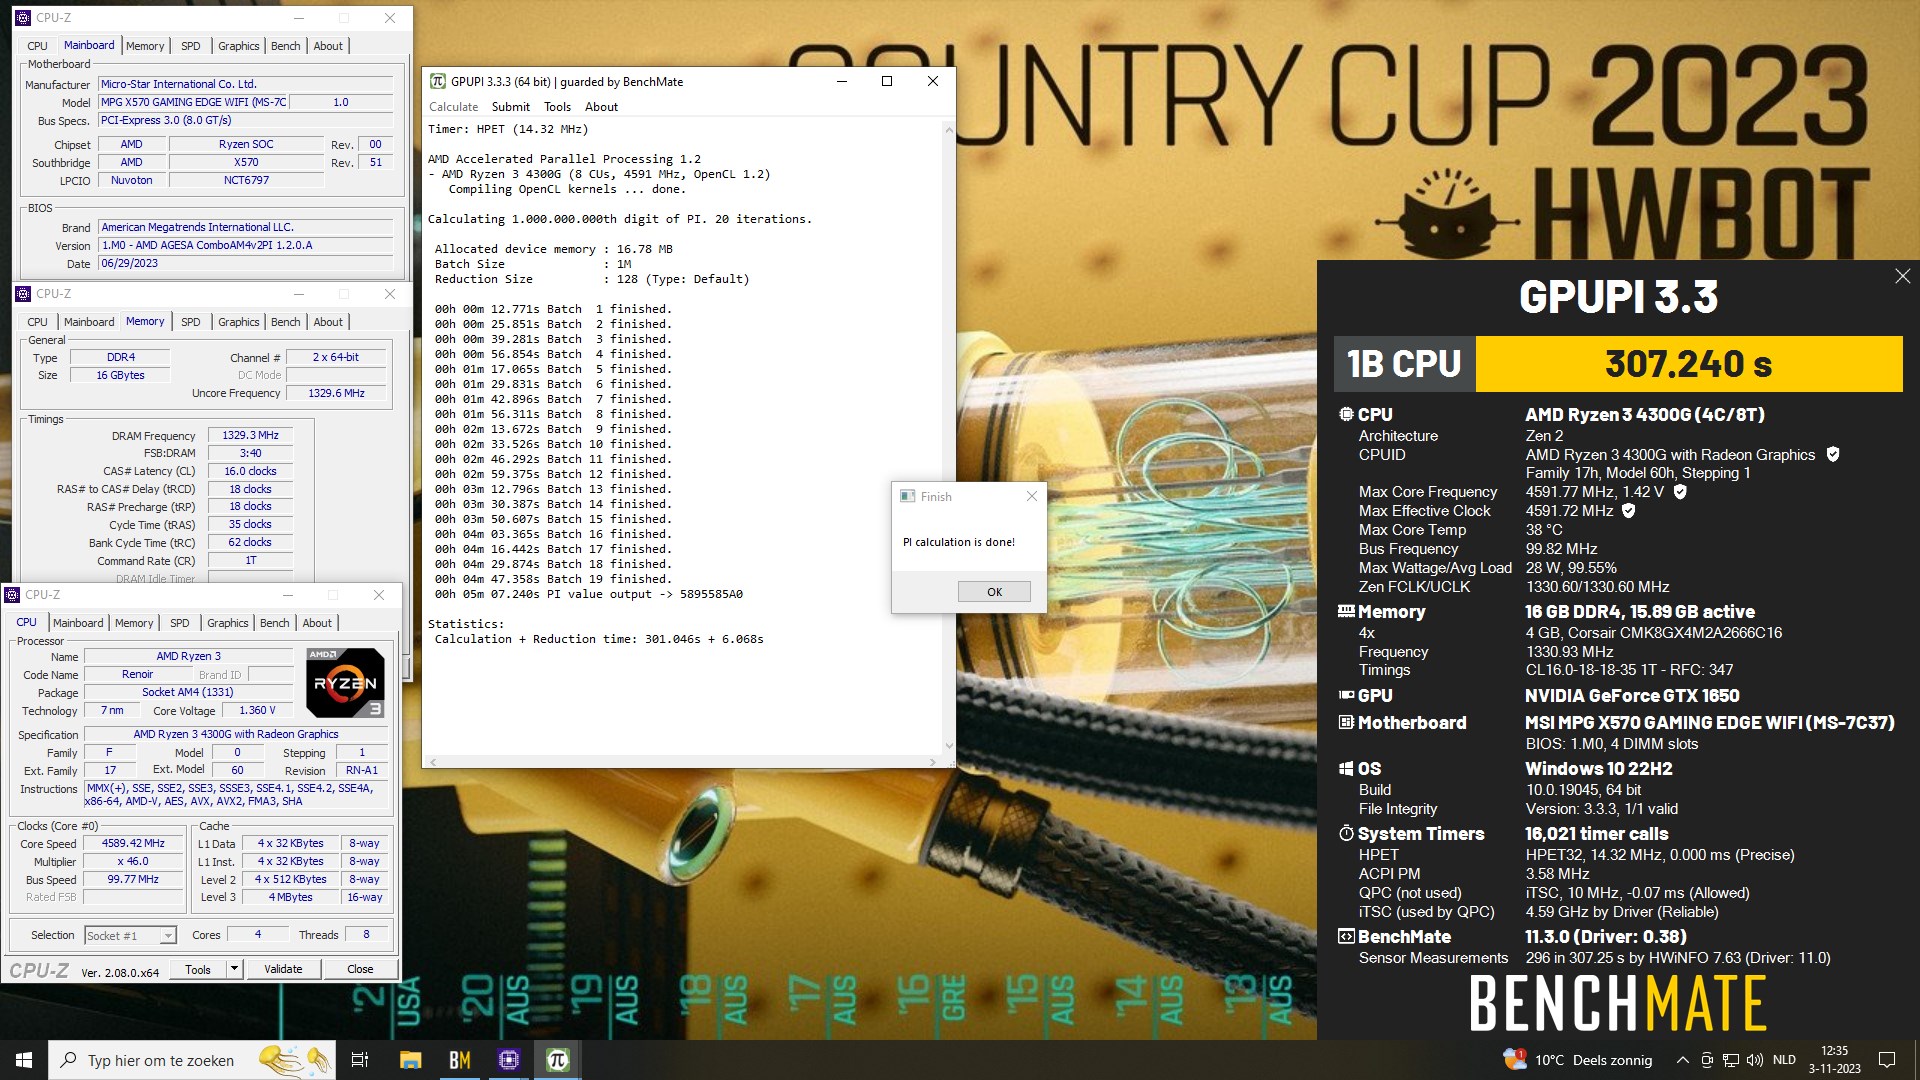
Task: Select the SPD tab in the Mainboard CPU-Z window
Action: click(x=190, y=46)
